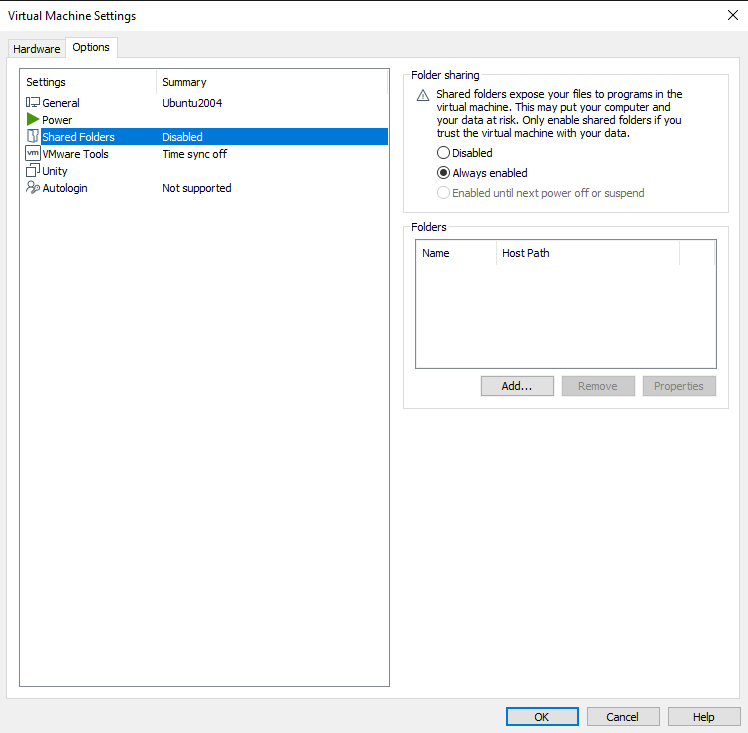Select the Always enabled radio option

[x=443, y=173]
